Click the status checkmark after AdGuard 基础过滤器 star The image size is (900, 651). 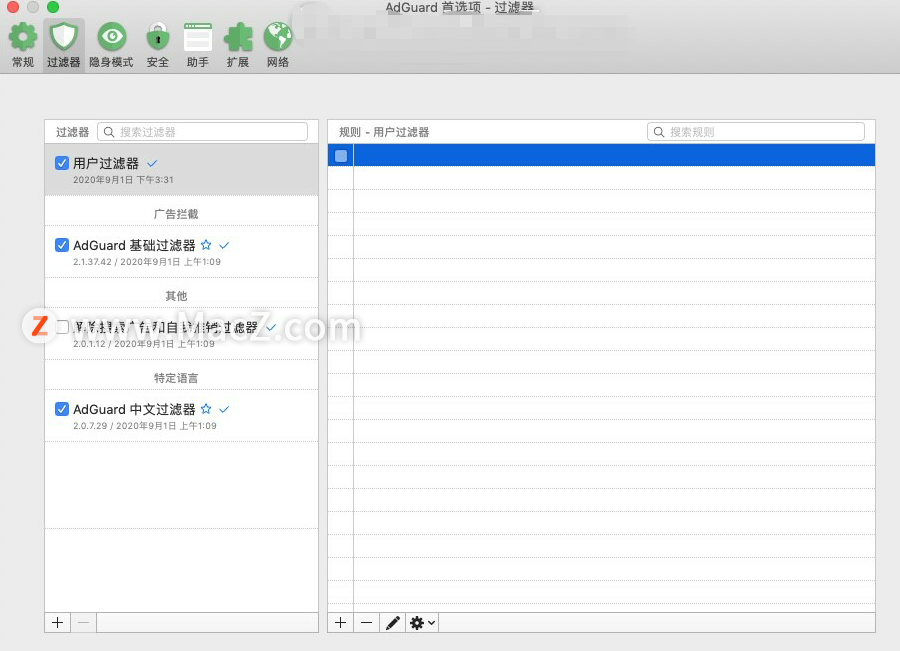pos(224,246)
